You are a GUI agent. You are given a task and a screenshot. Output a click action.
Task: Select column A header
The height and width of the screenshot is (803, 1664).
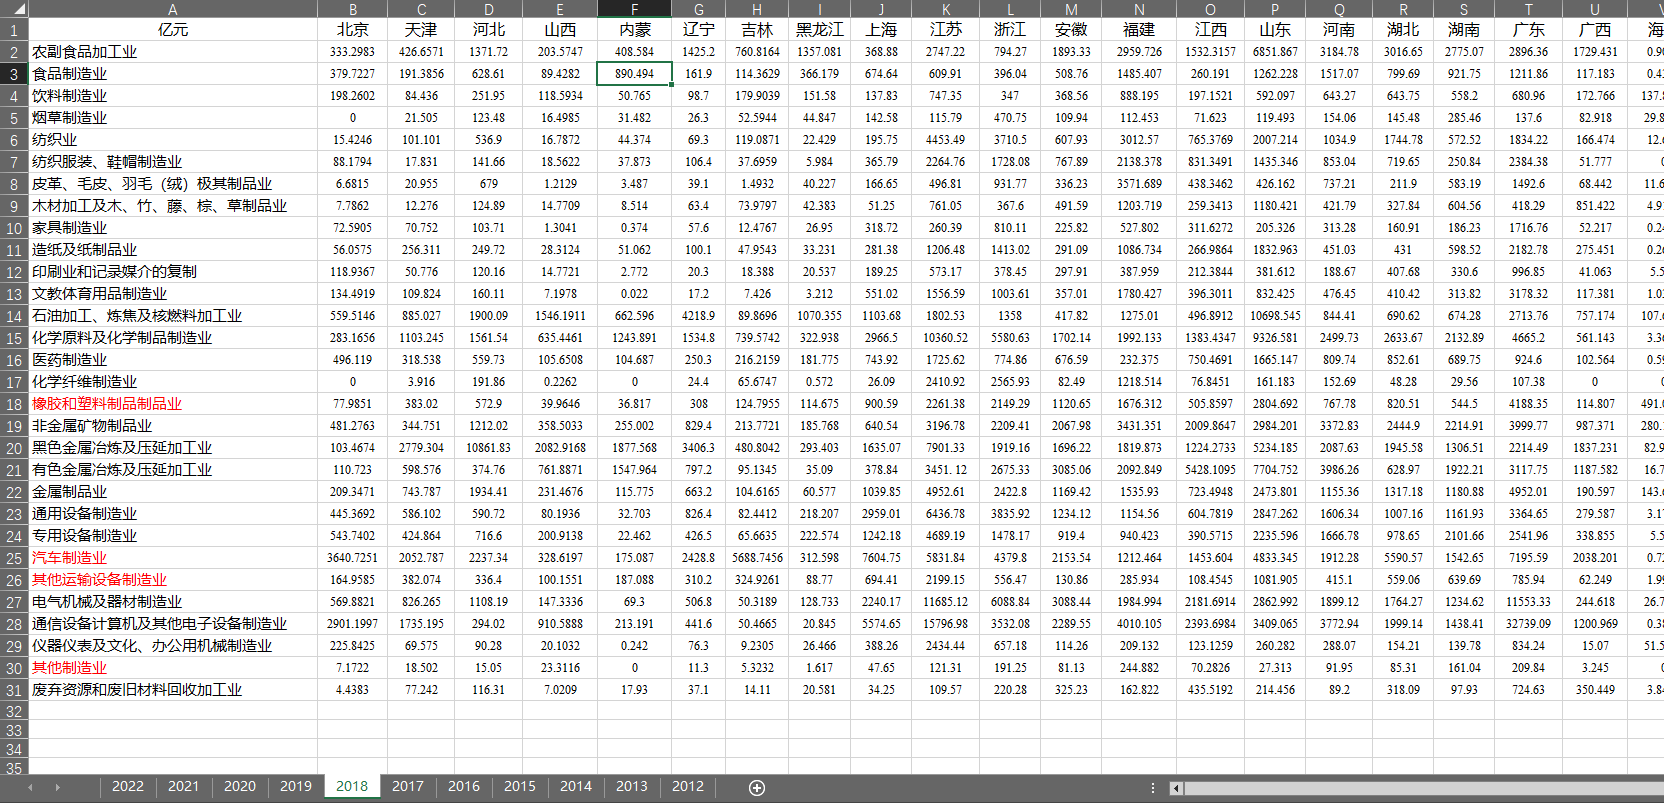tap(173, 9)
